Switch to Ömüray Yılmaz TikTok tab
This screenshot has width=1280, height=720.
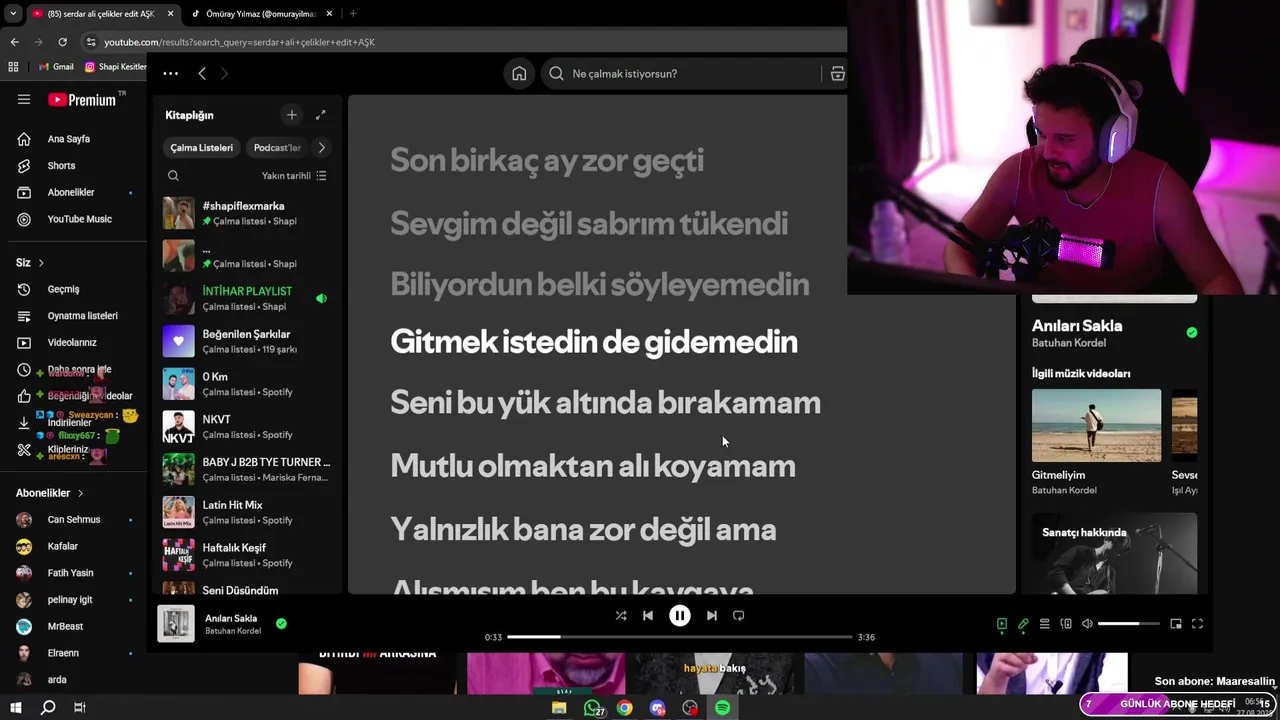pos(262,13)
